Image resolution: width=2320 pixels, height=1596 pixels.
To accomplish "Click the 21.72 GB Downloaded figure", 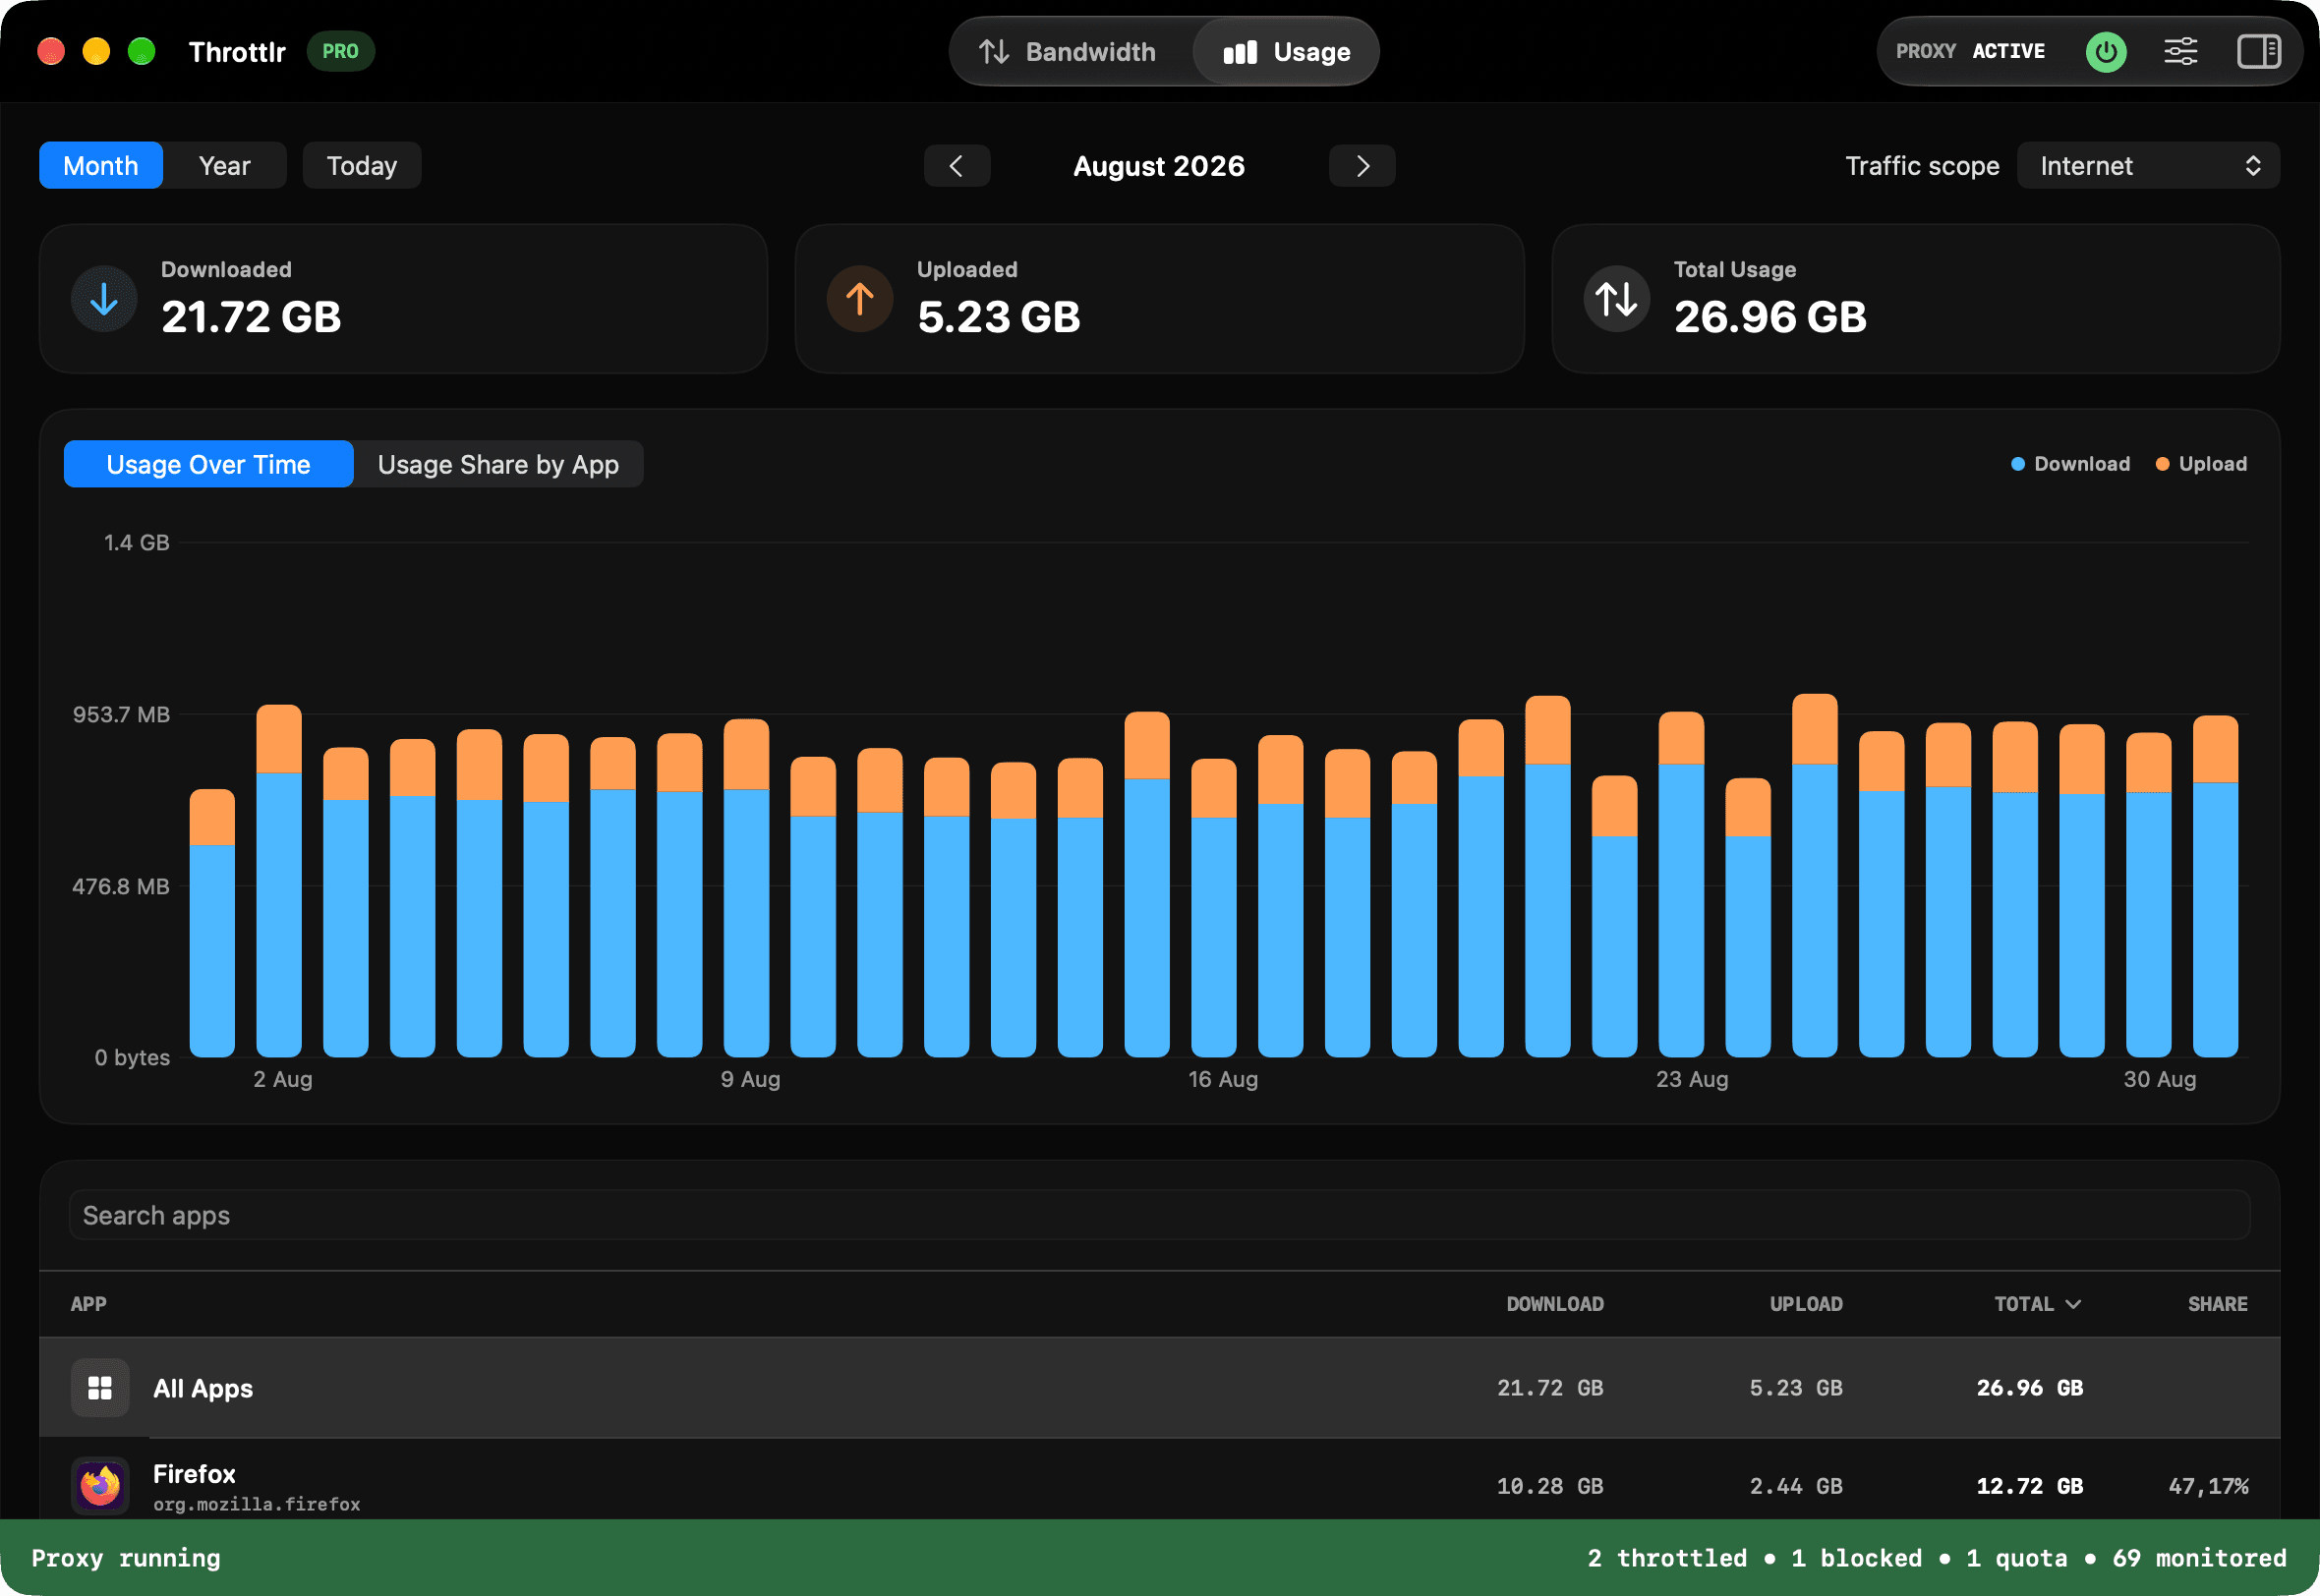I will [251, 317].
